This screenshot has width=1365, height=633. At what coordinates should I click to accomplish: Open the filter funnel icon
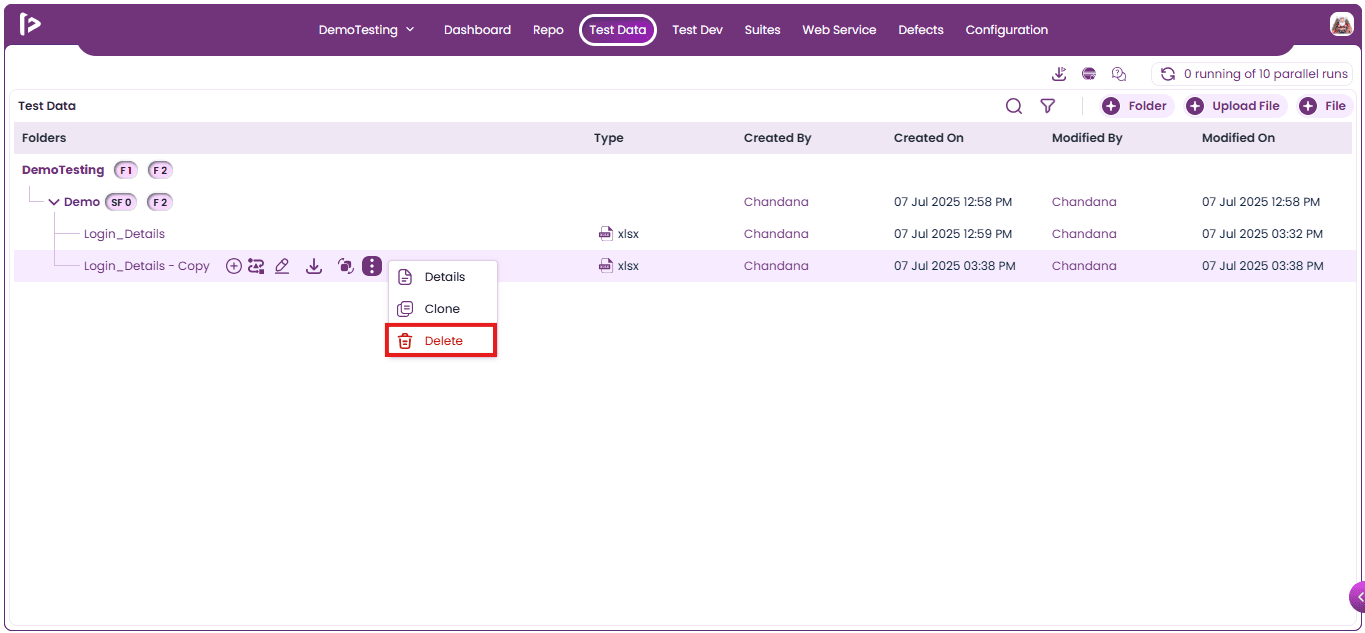pos(1047,106)
